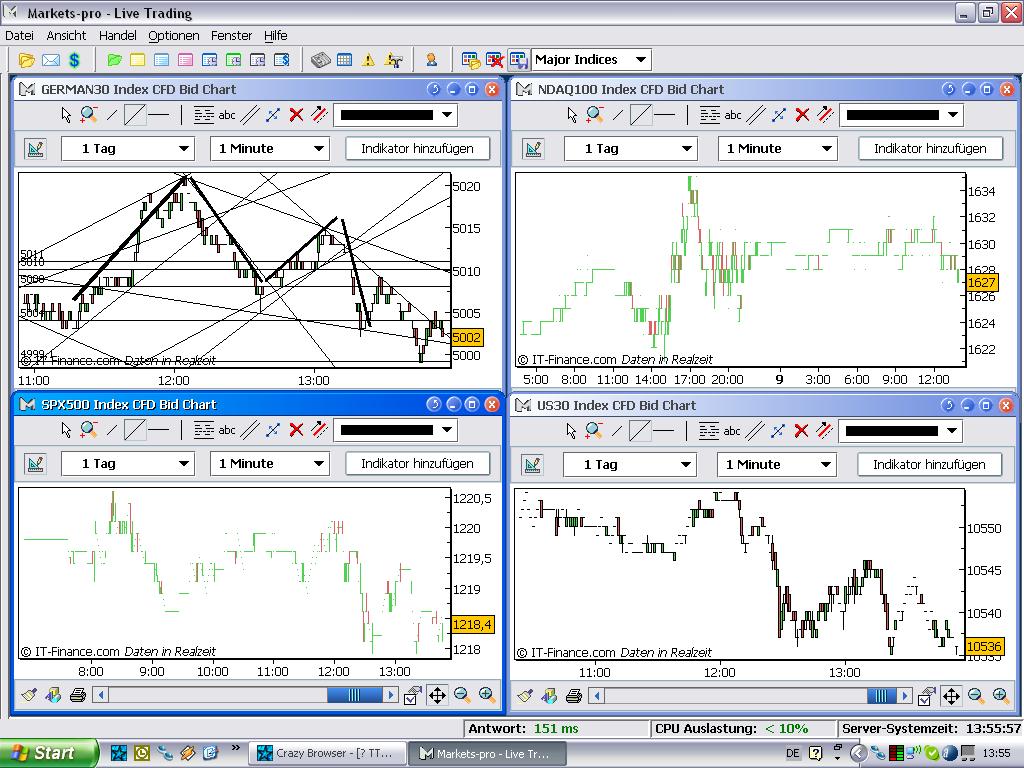Click the red X delete tool in GERMAN30 chart
The height and width of the screenshot is (768, 1024).
(296, 115)
